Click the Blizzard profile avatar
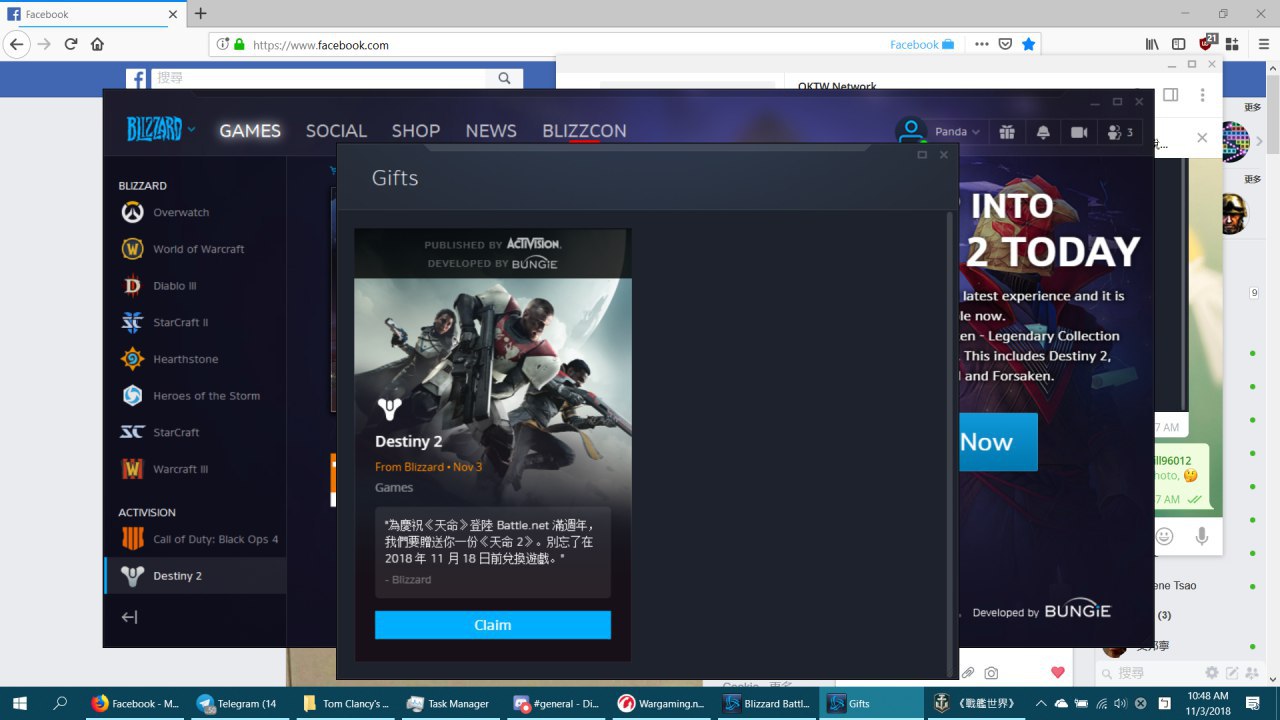The image size is (1280, 720). (x=910, y=131)
